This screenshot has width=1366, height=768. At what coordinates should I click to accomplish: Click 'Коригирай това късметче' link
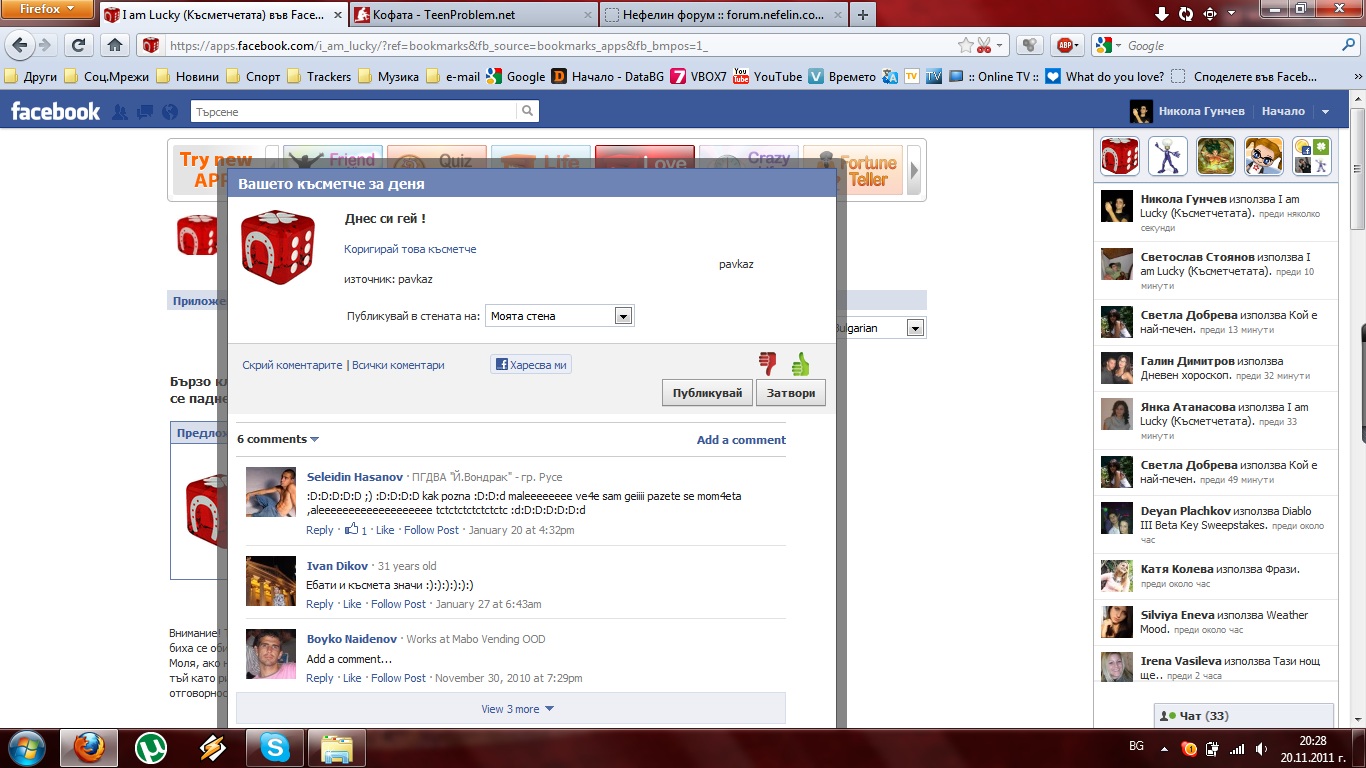click(x=410, y=249)
